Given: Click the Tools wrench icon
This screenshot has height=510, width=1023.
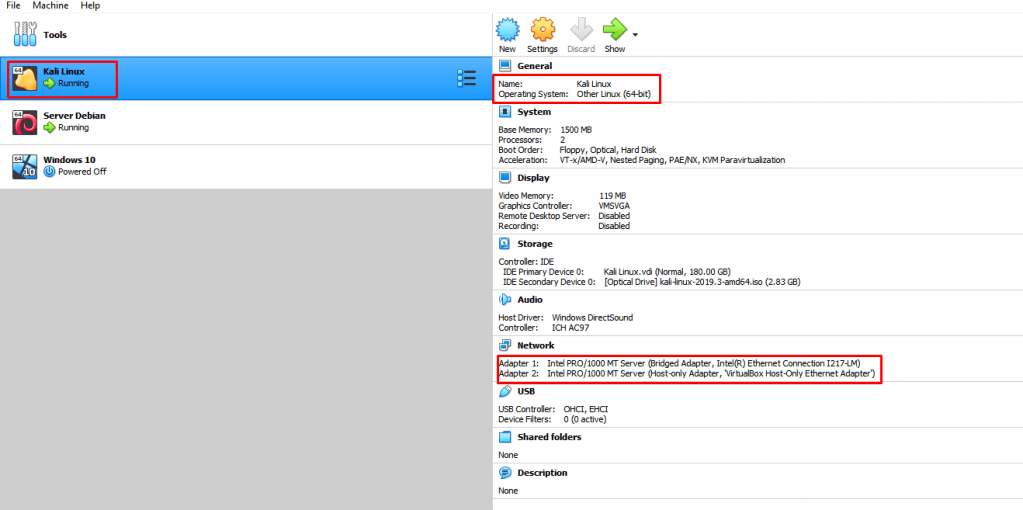Looking at the screenshot, I should pyautogui.click(x=25, y=35).
